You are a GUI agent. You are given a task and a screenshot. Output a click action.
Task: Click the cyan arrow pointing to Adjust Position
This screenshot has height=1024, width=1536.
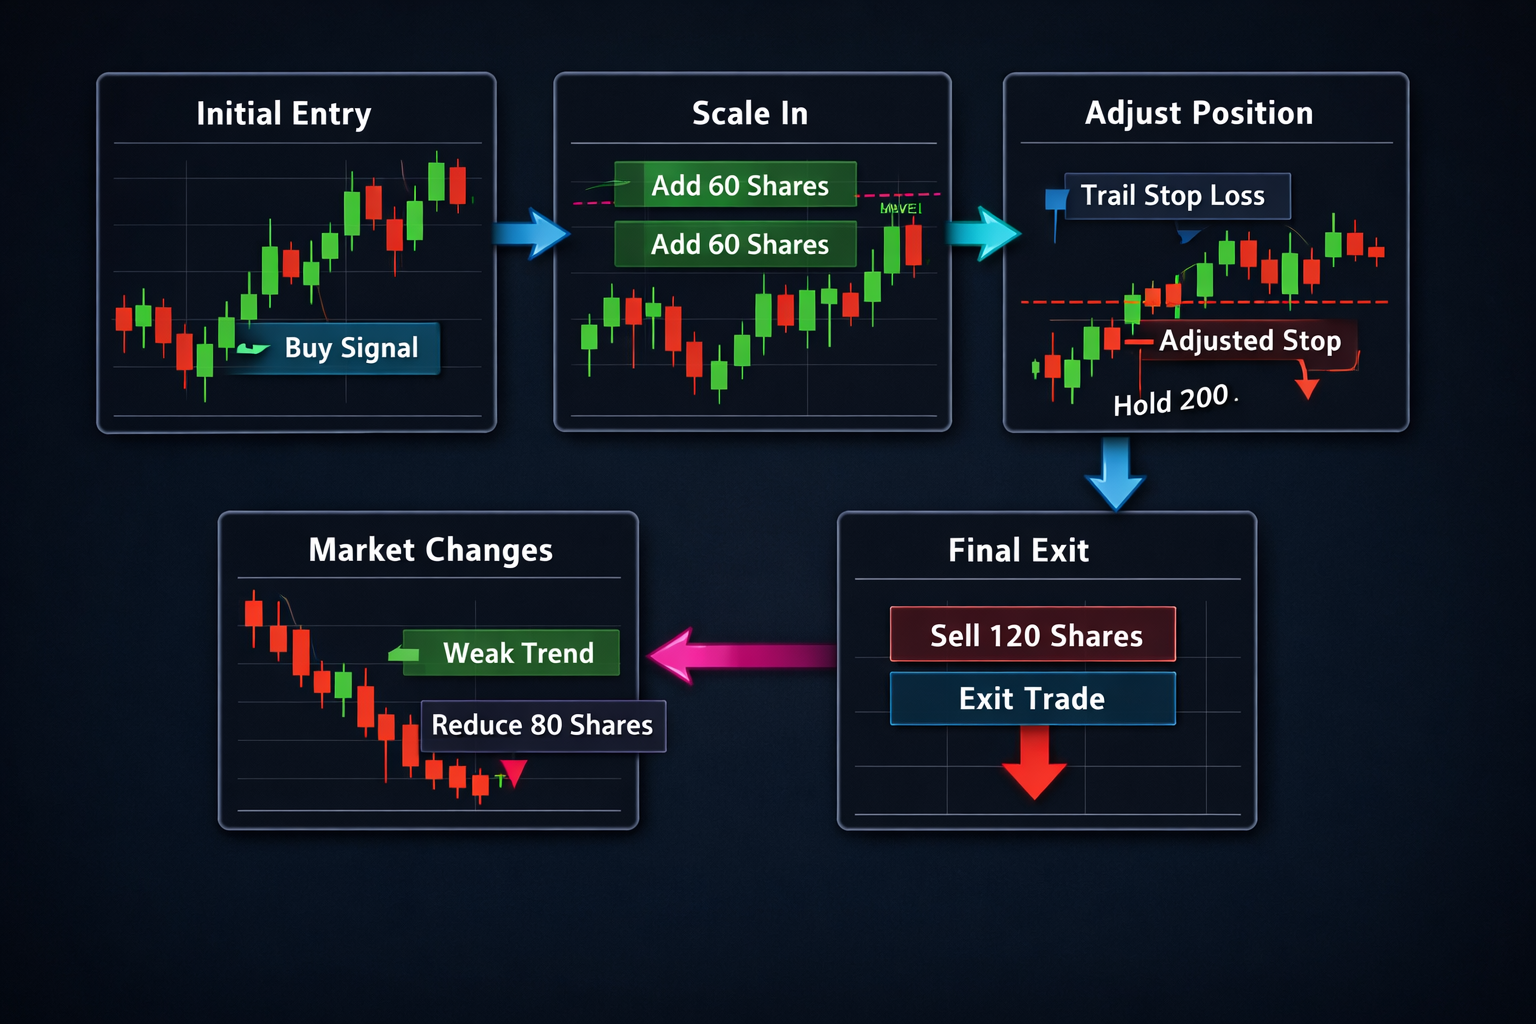[x=983, y=234]
